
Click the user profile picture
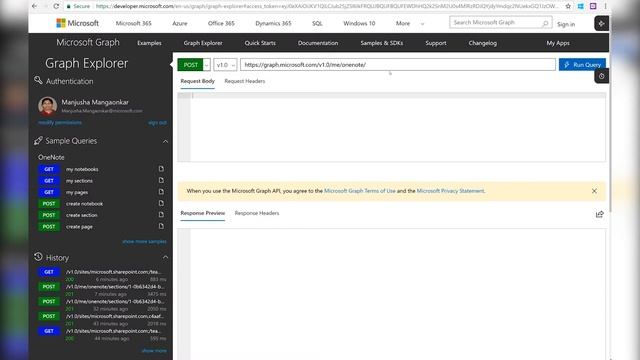[47, 106]
